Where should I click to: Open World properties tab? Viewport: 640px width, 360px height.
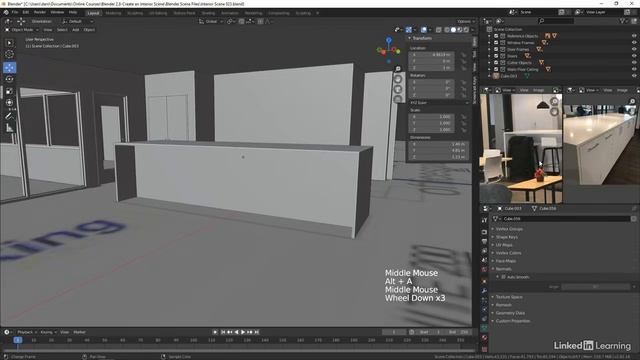pyautogui.click(x=484, y=269)
